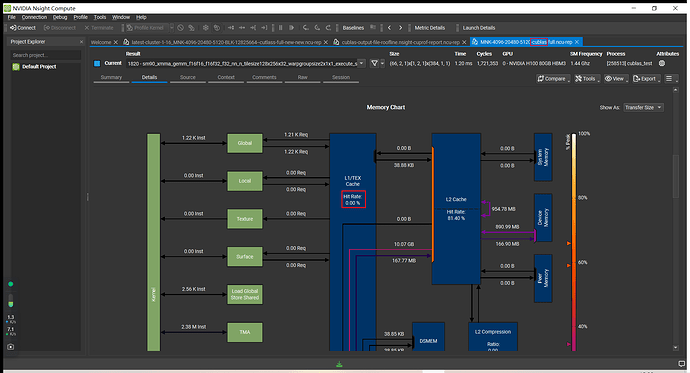
Task: Open the Attributes globe icon
Action: coord(662,63)
